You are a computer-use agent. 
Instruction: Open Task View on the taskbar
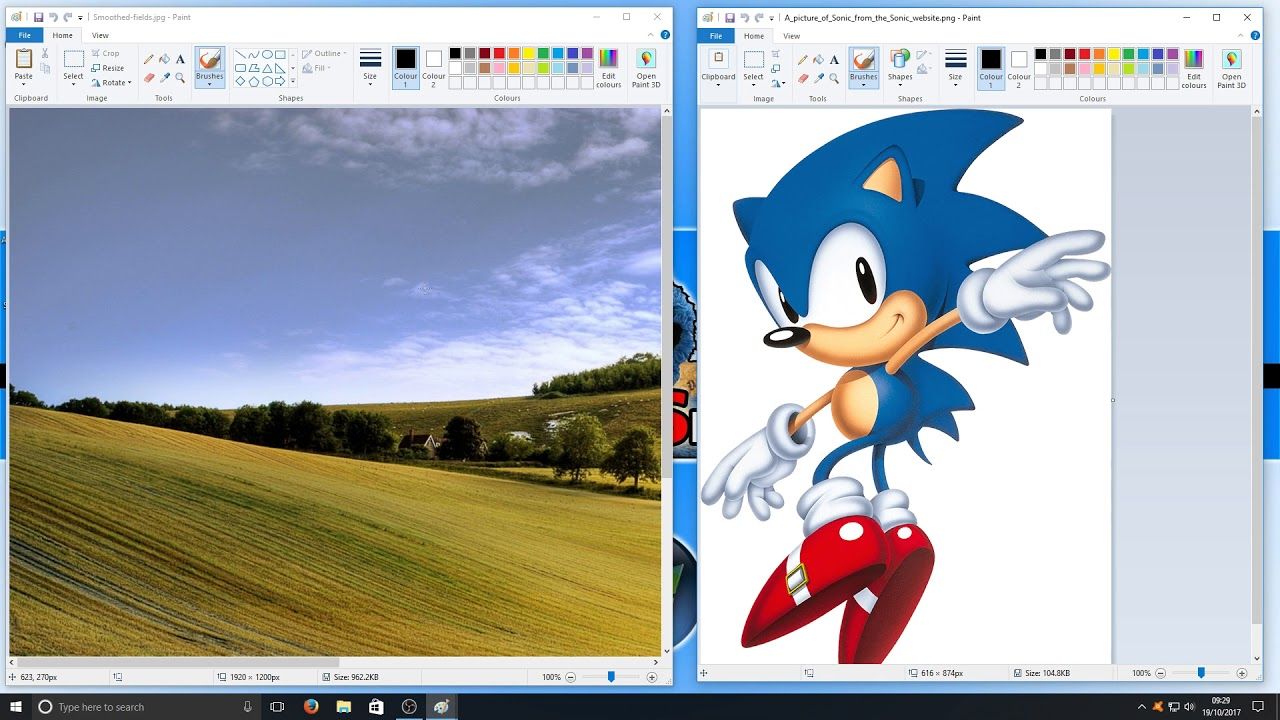coord(277,707)
